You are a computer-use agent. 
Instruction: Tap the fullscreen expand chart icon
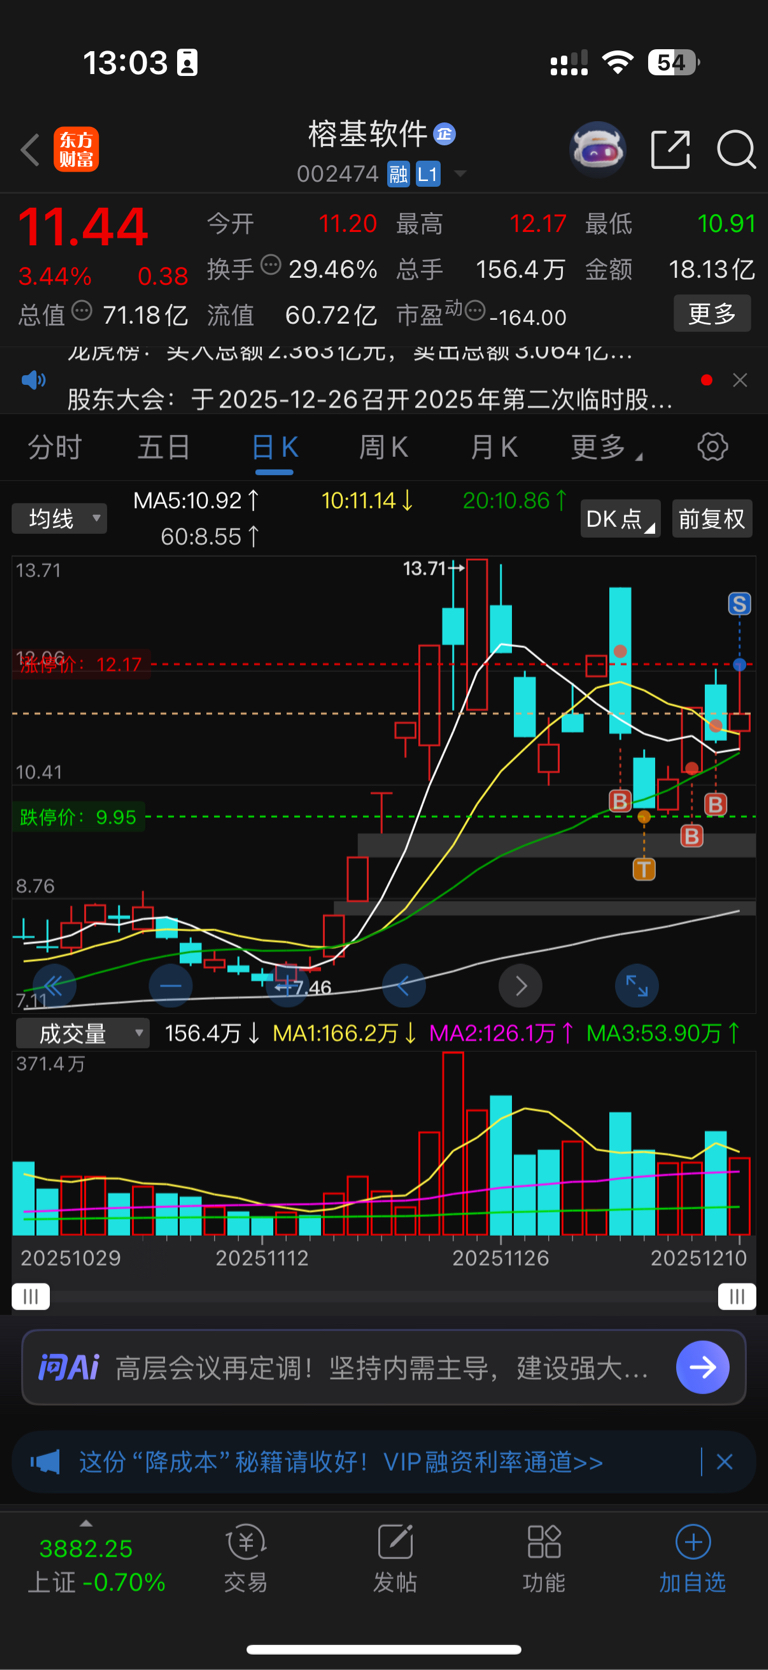point(637,987)
